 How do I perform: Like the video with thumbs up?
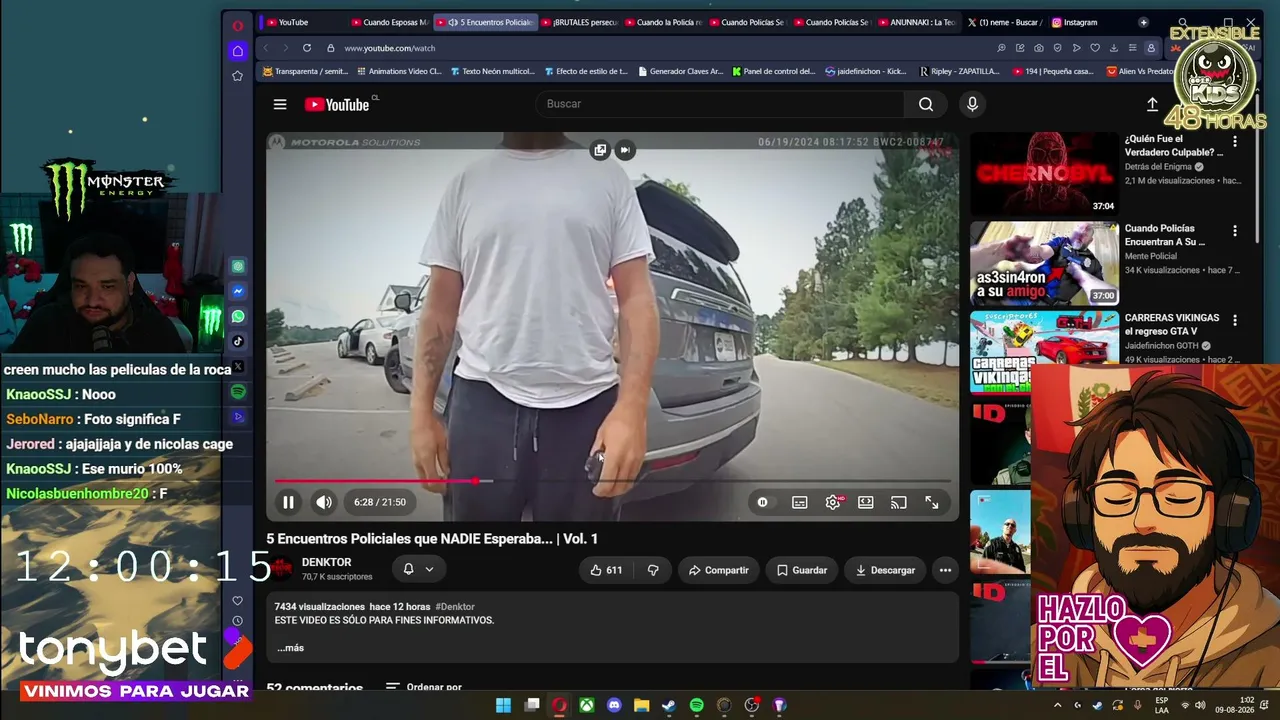click(x=606, y=570)
